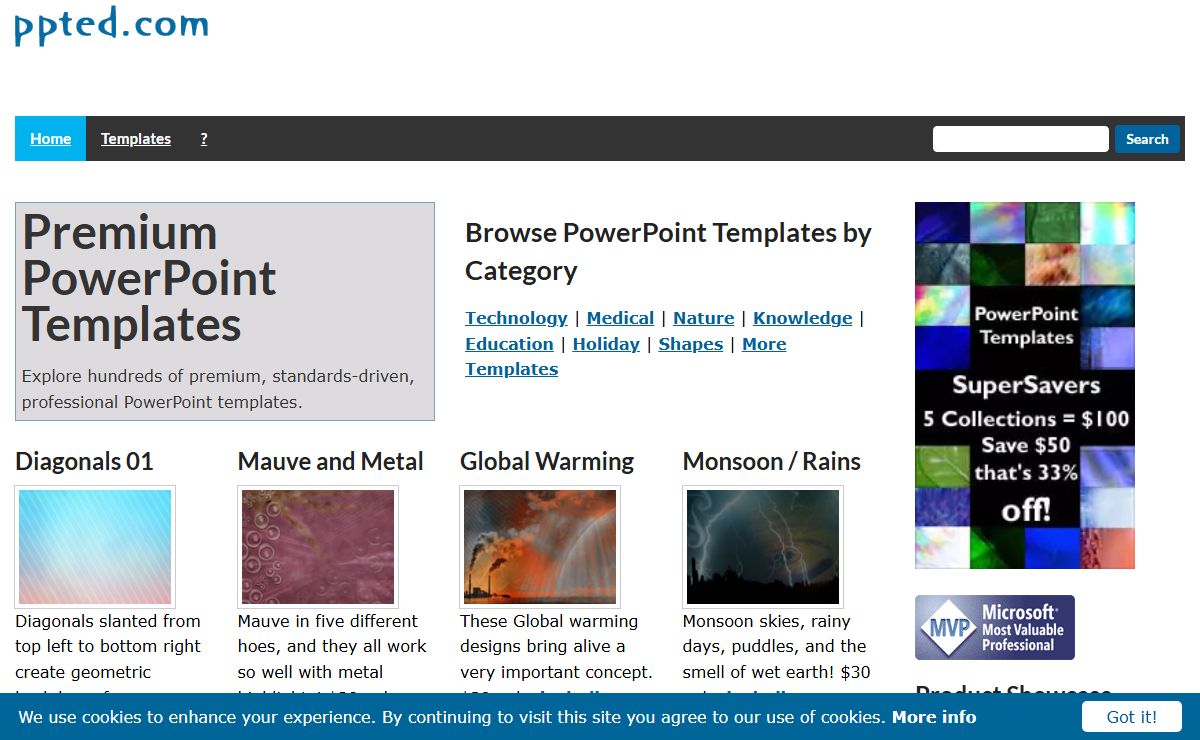
Task: Browse the Holiday category
Action: coord(606,344)
